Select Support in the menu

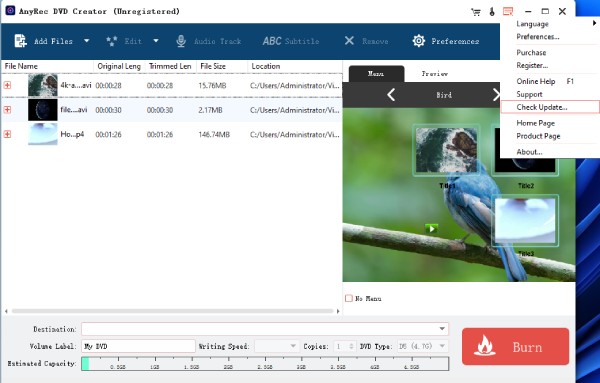point(549,94)
